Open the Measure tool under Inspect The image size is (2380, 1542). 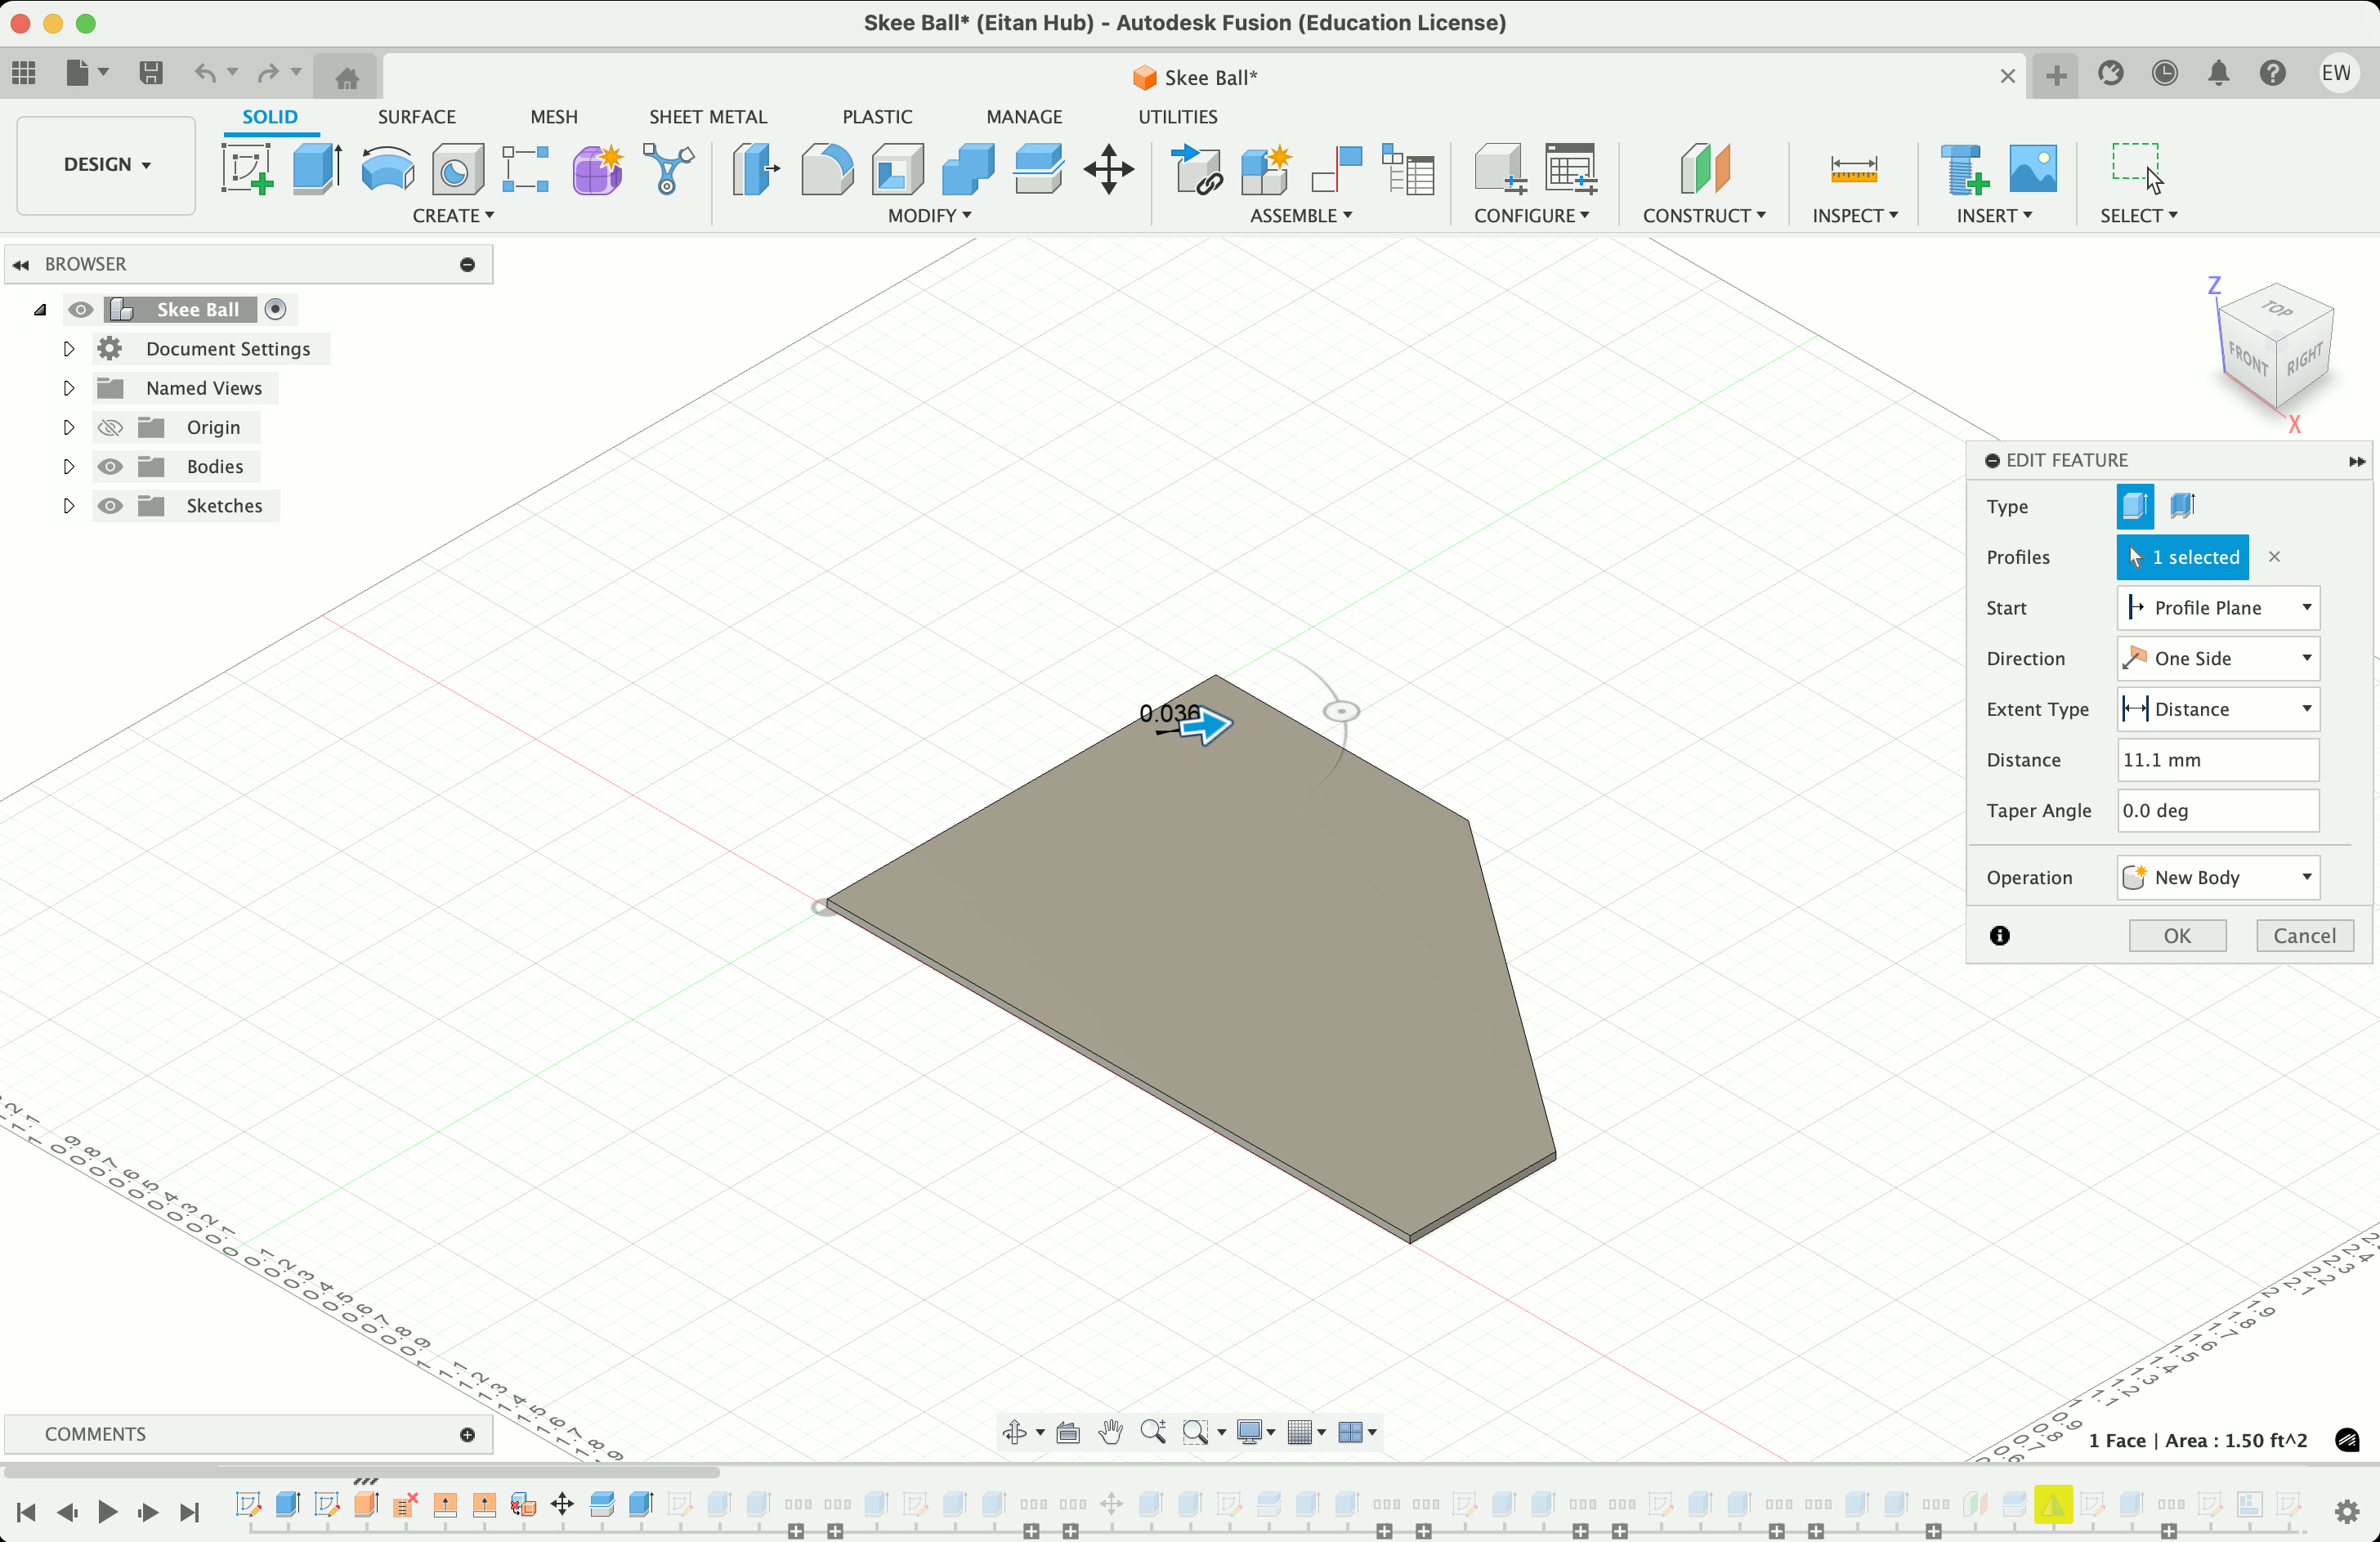1853,168
